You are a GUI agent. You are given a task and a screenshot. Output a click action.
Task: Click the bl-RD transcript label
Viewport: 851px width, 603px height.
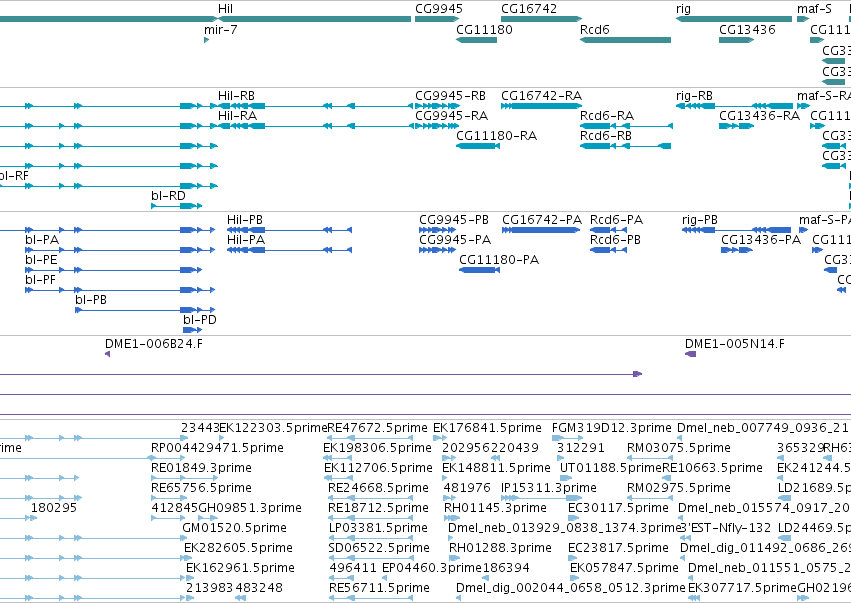(168, 196)
